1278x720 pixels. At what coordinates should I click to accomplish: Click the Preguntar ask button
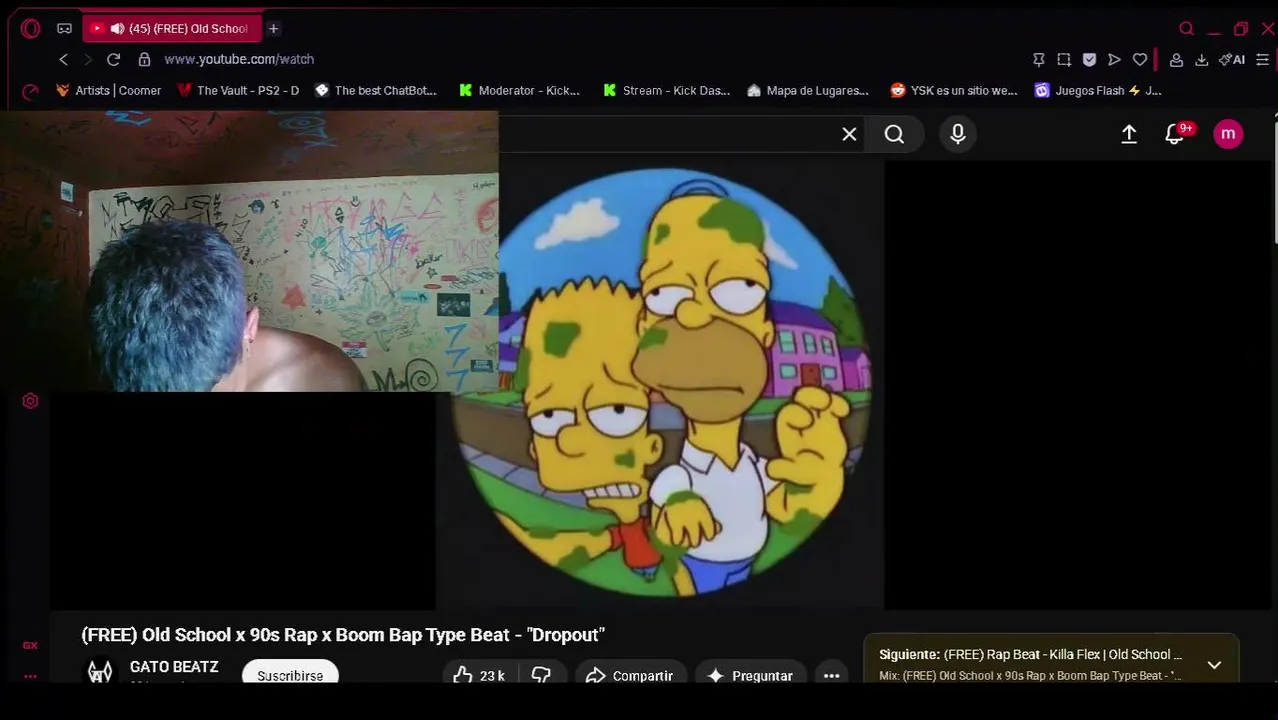751,675
